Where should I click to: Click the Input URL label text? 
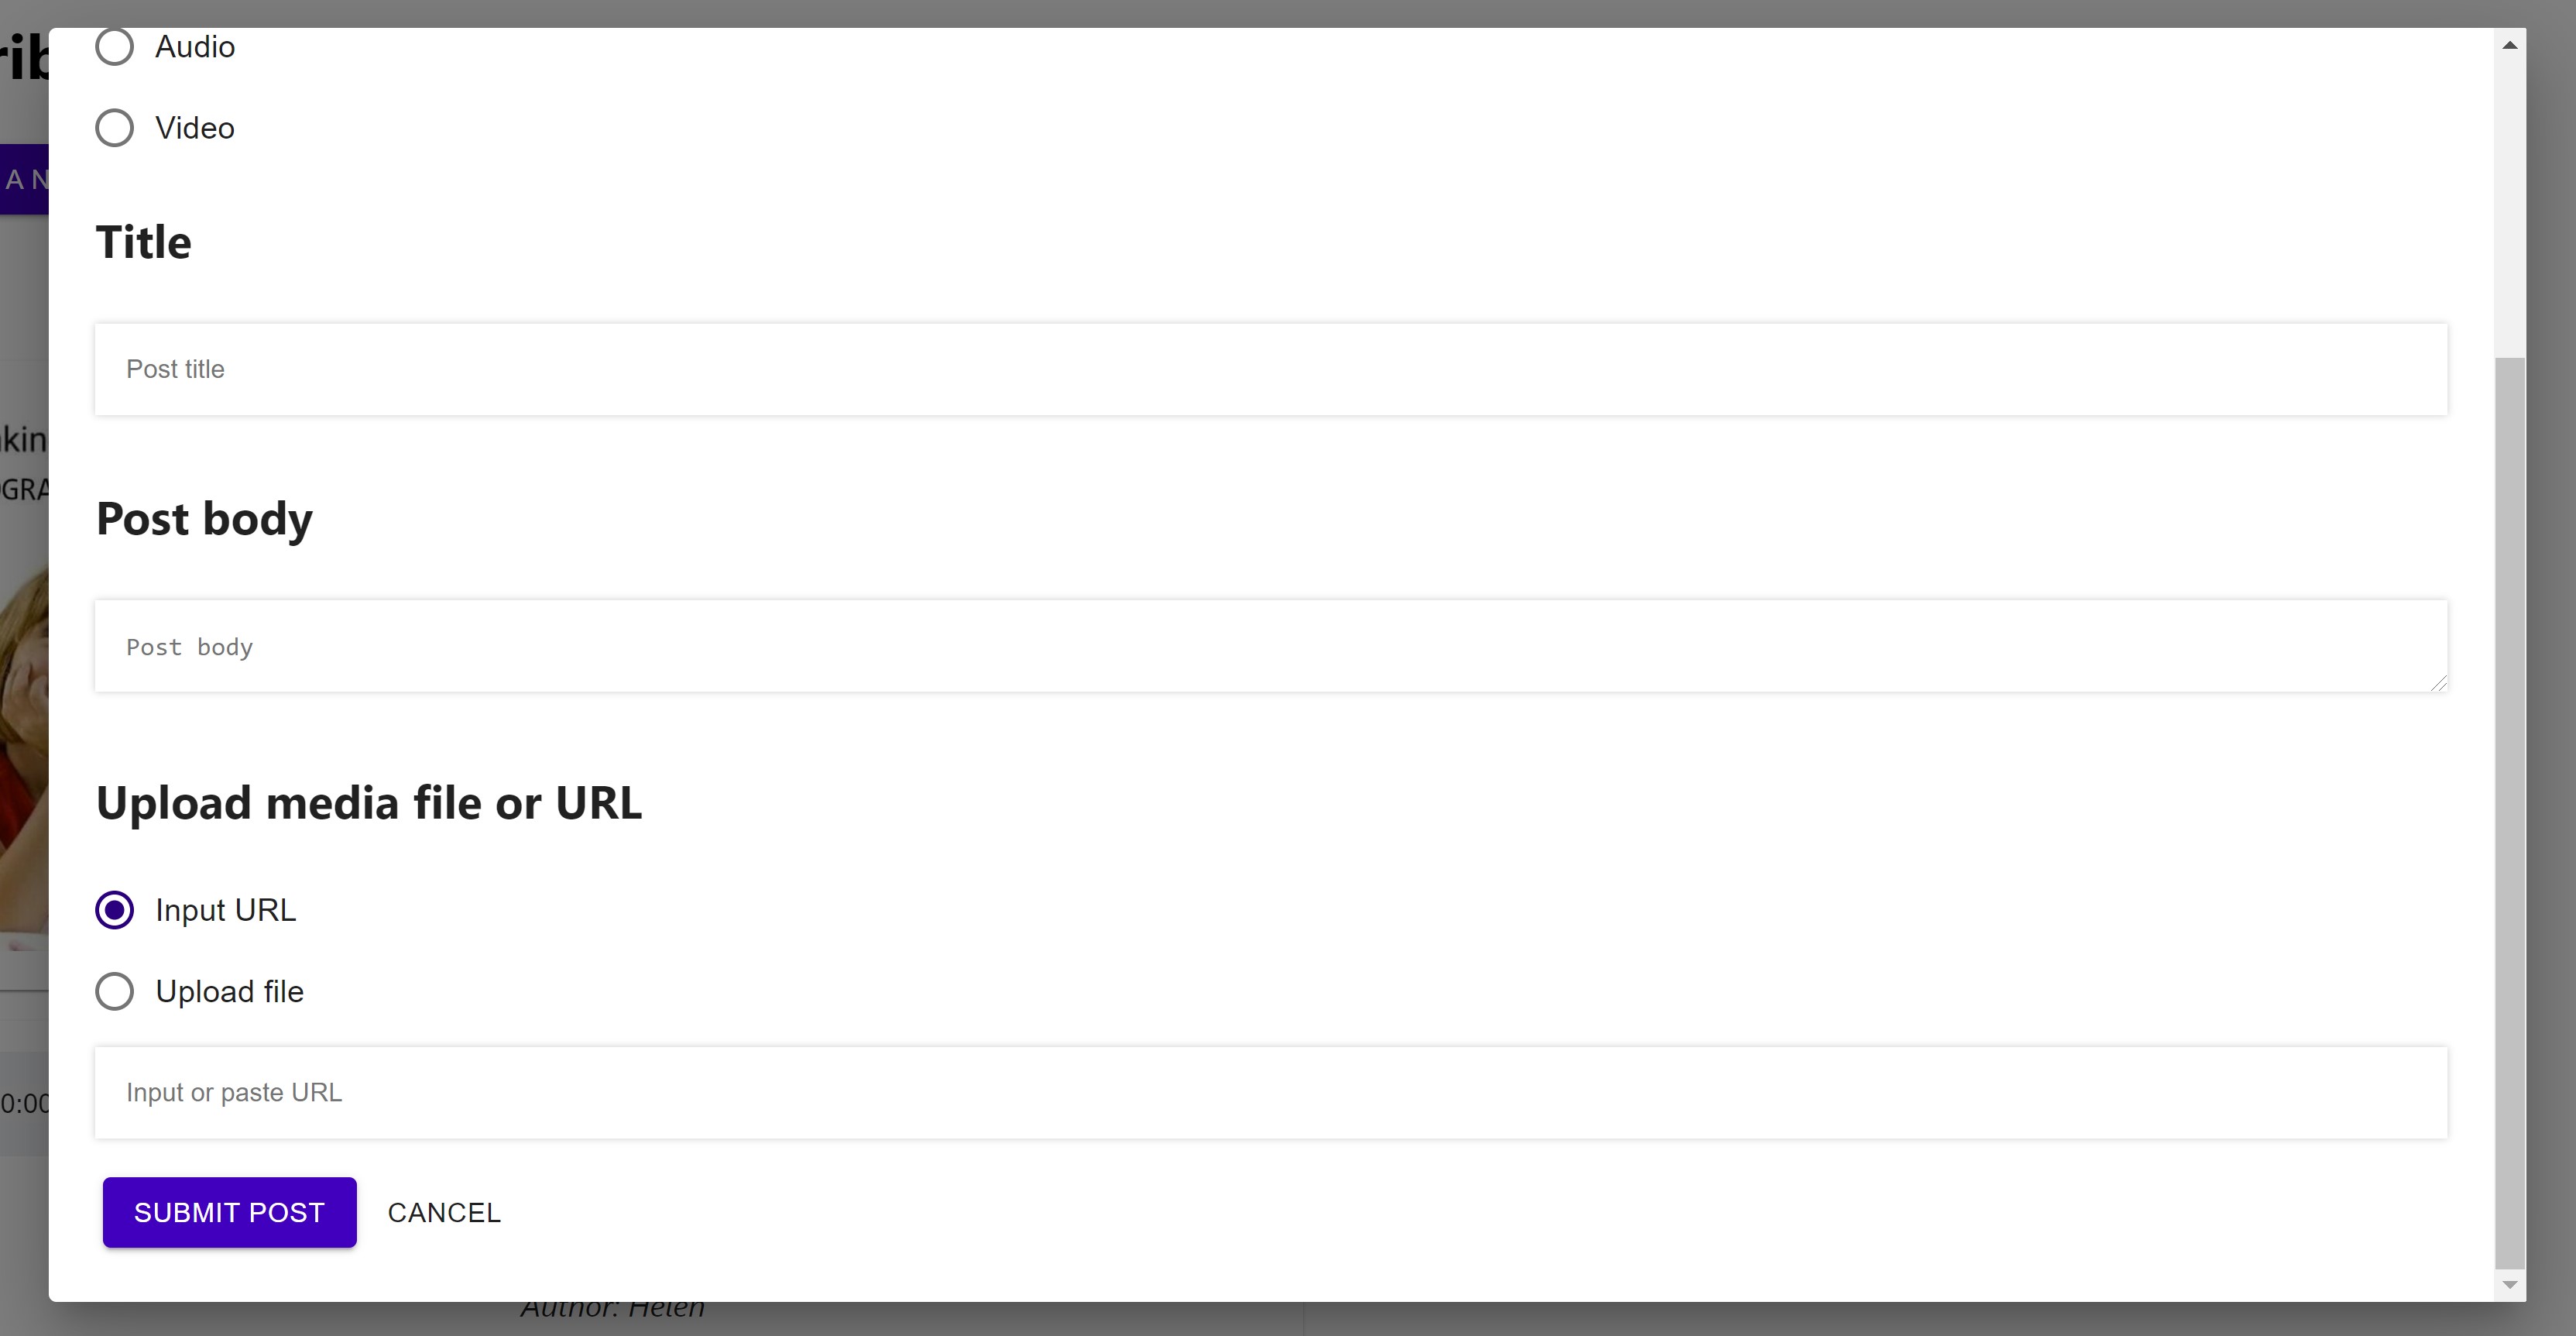pyautogui.click(x=226, y=910)
